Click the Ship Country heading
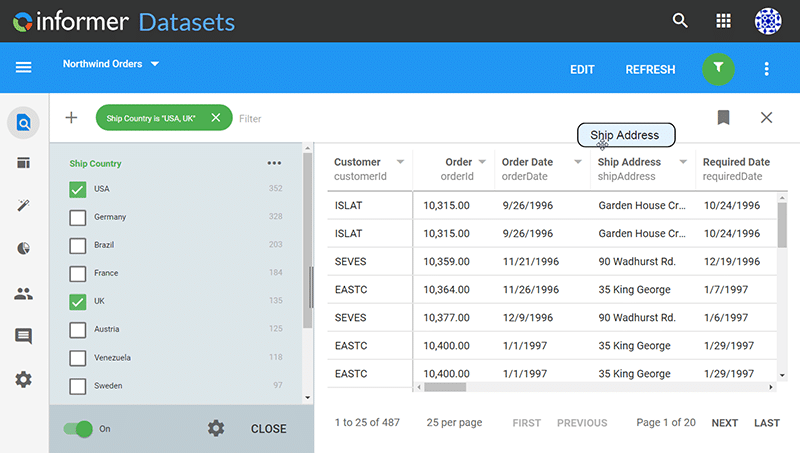Screen dimensions: 800x453 pyautogui.click(x=95, y=164)
